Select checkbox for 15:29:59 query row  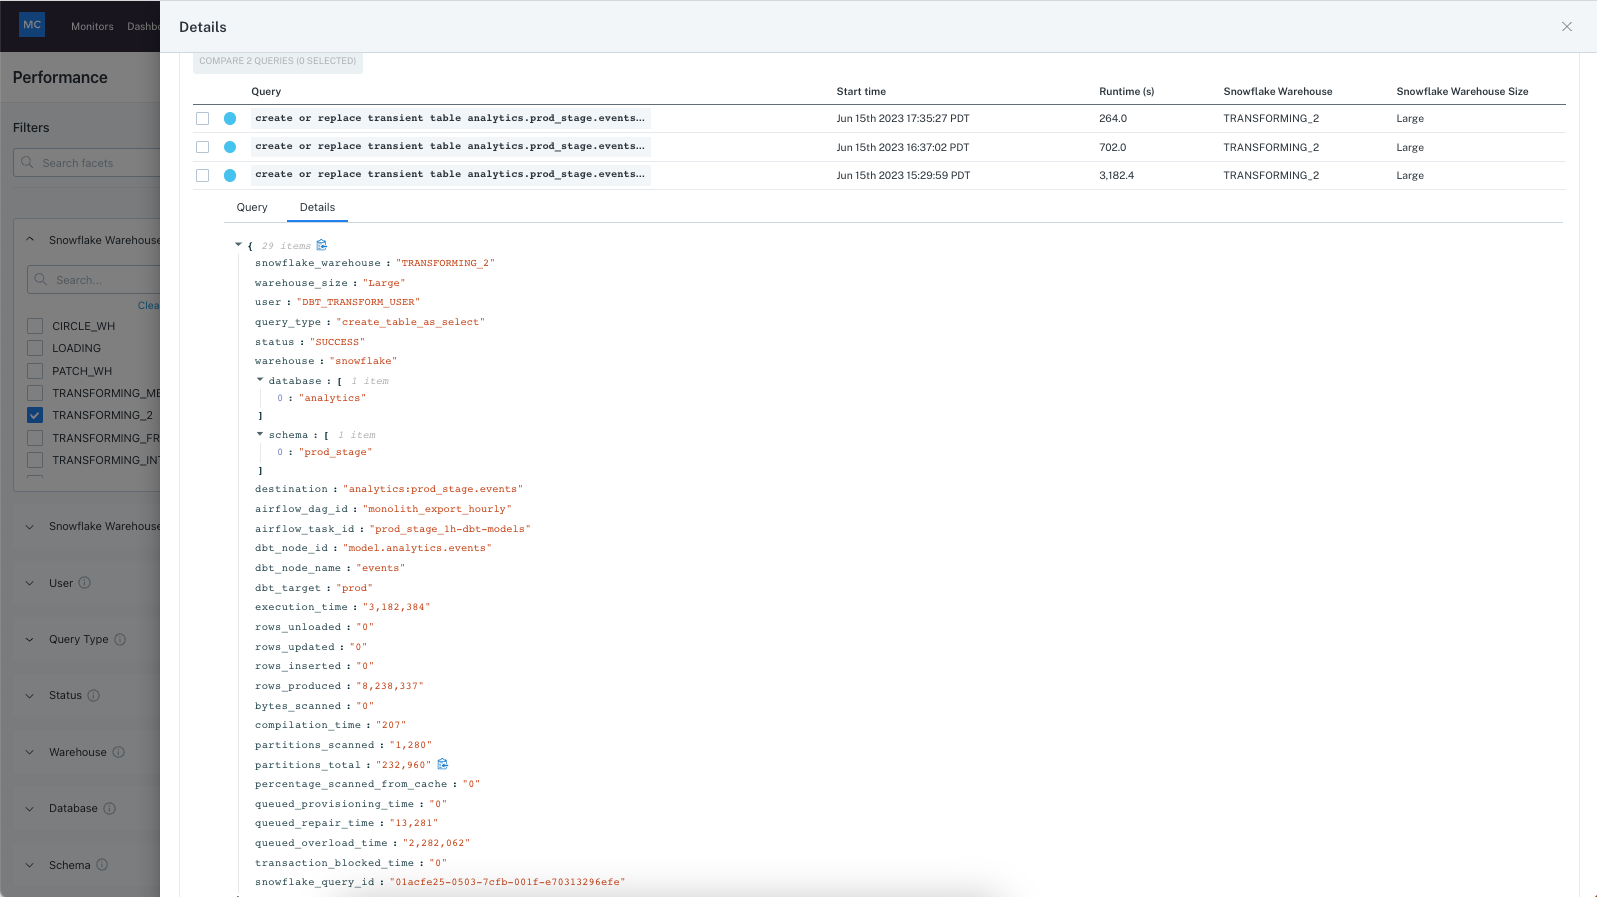click(203, 175)
